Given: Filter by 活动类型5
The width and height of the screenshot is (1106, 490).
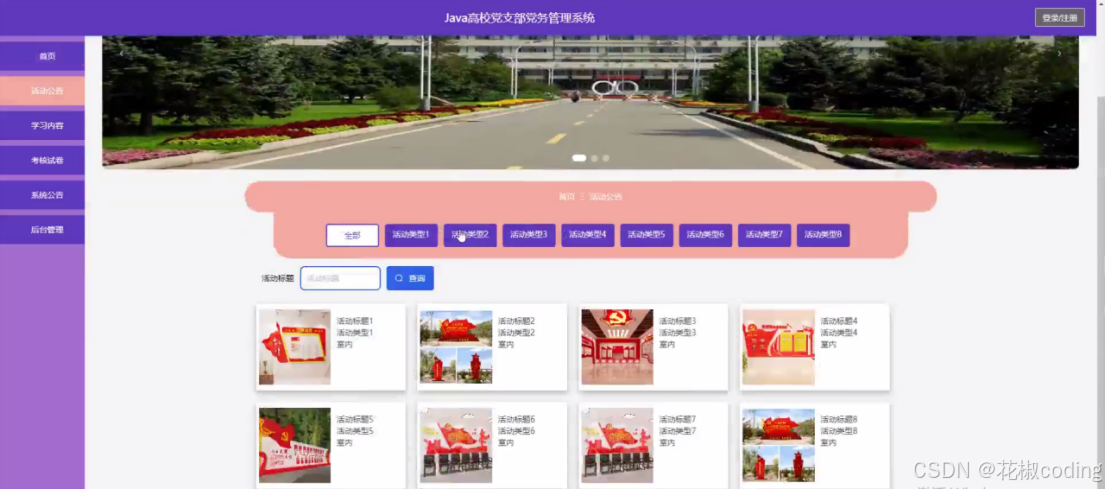Looking at the screenshot, I should (x=647, y=235).
